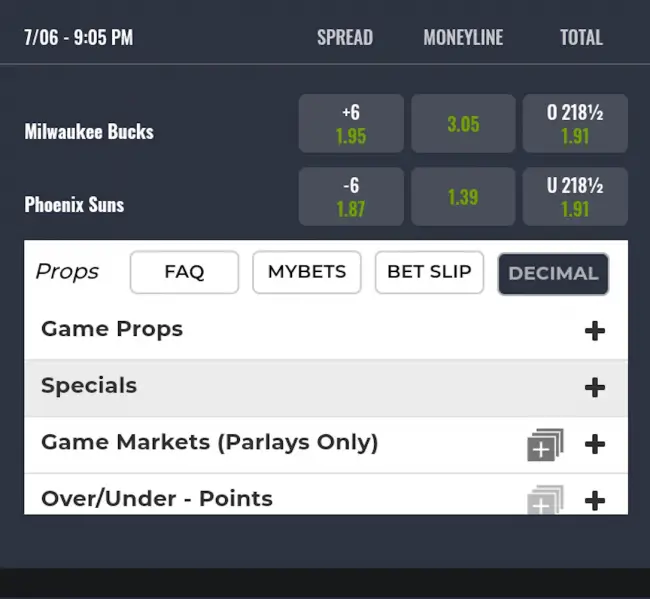Click Phoenix Suns team name
This screenshot has height=599, width=650.
pos(74,204)
